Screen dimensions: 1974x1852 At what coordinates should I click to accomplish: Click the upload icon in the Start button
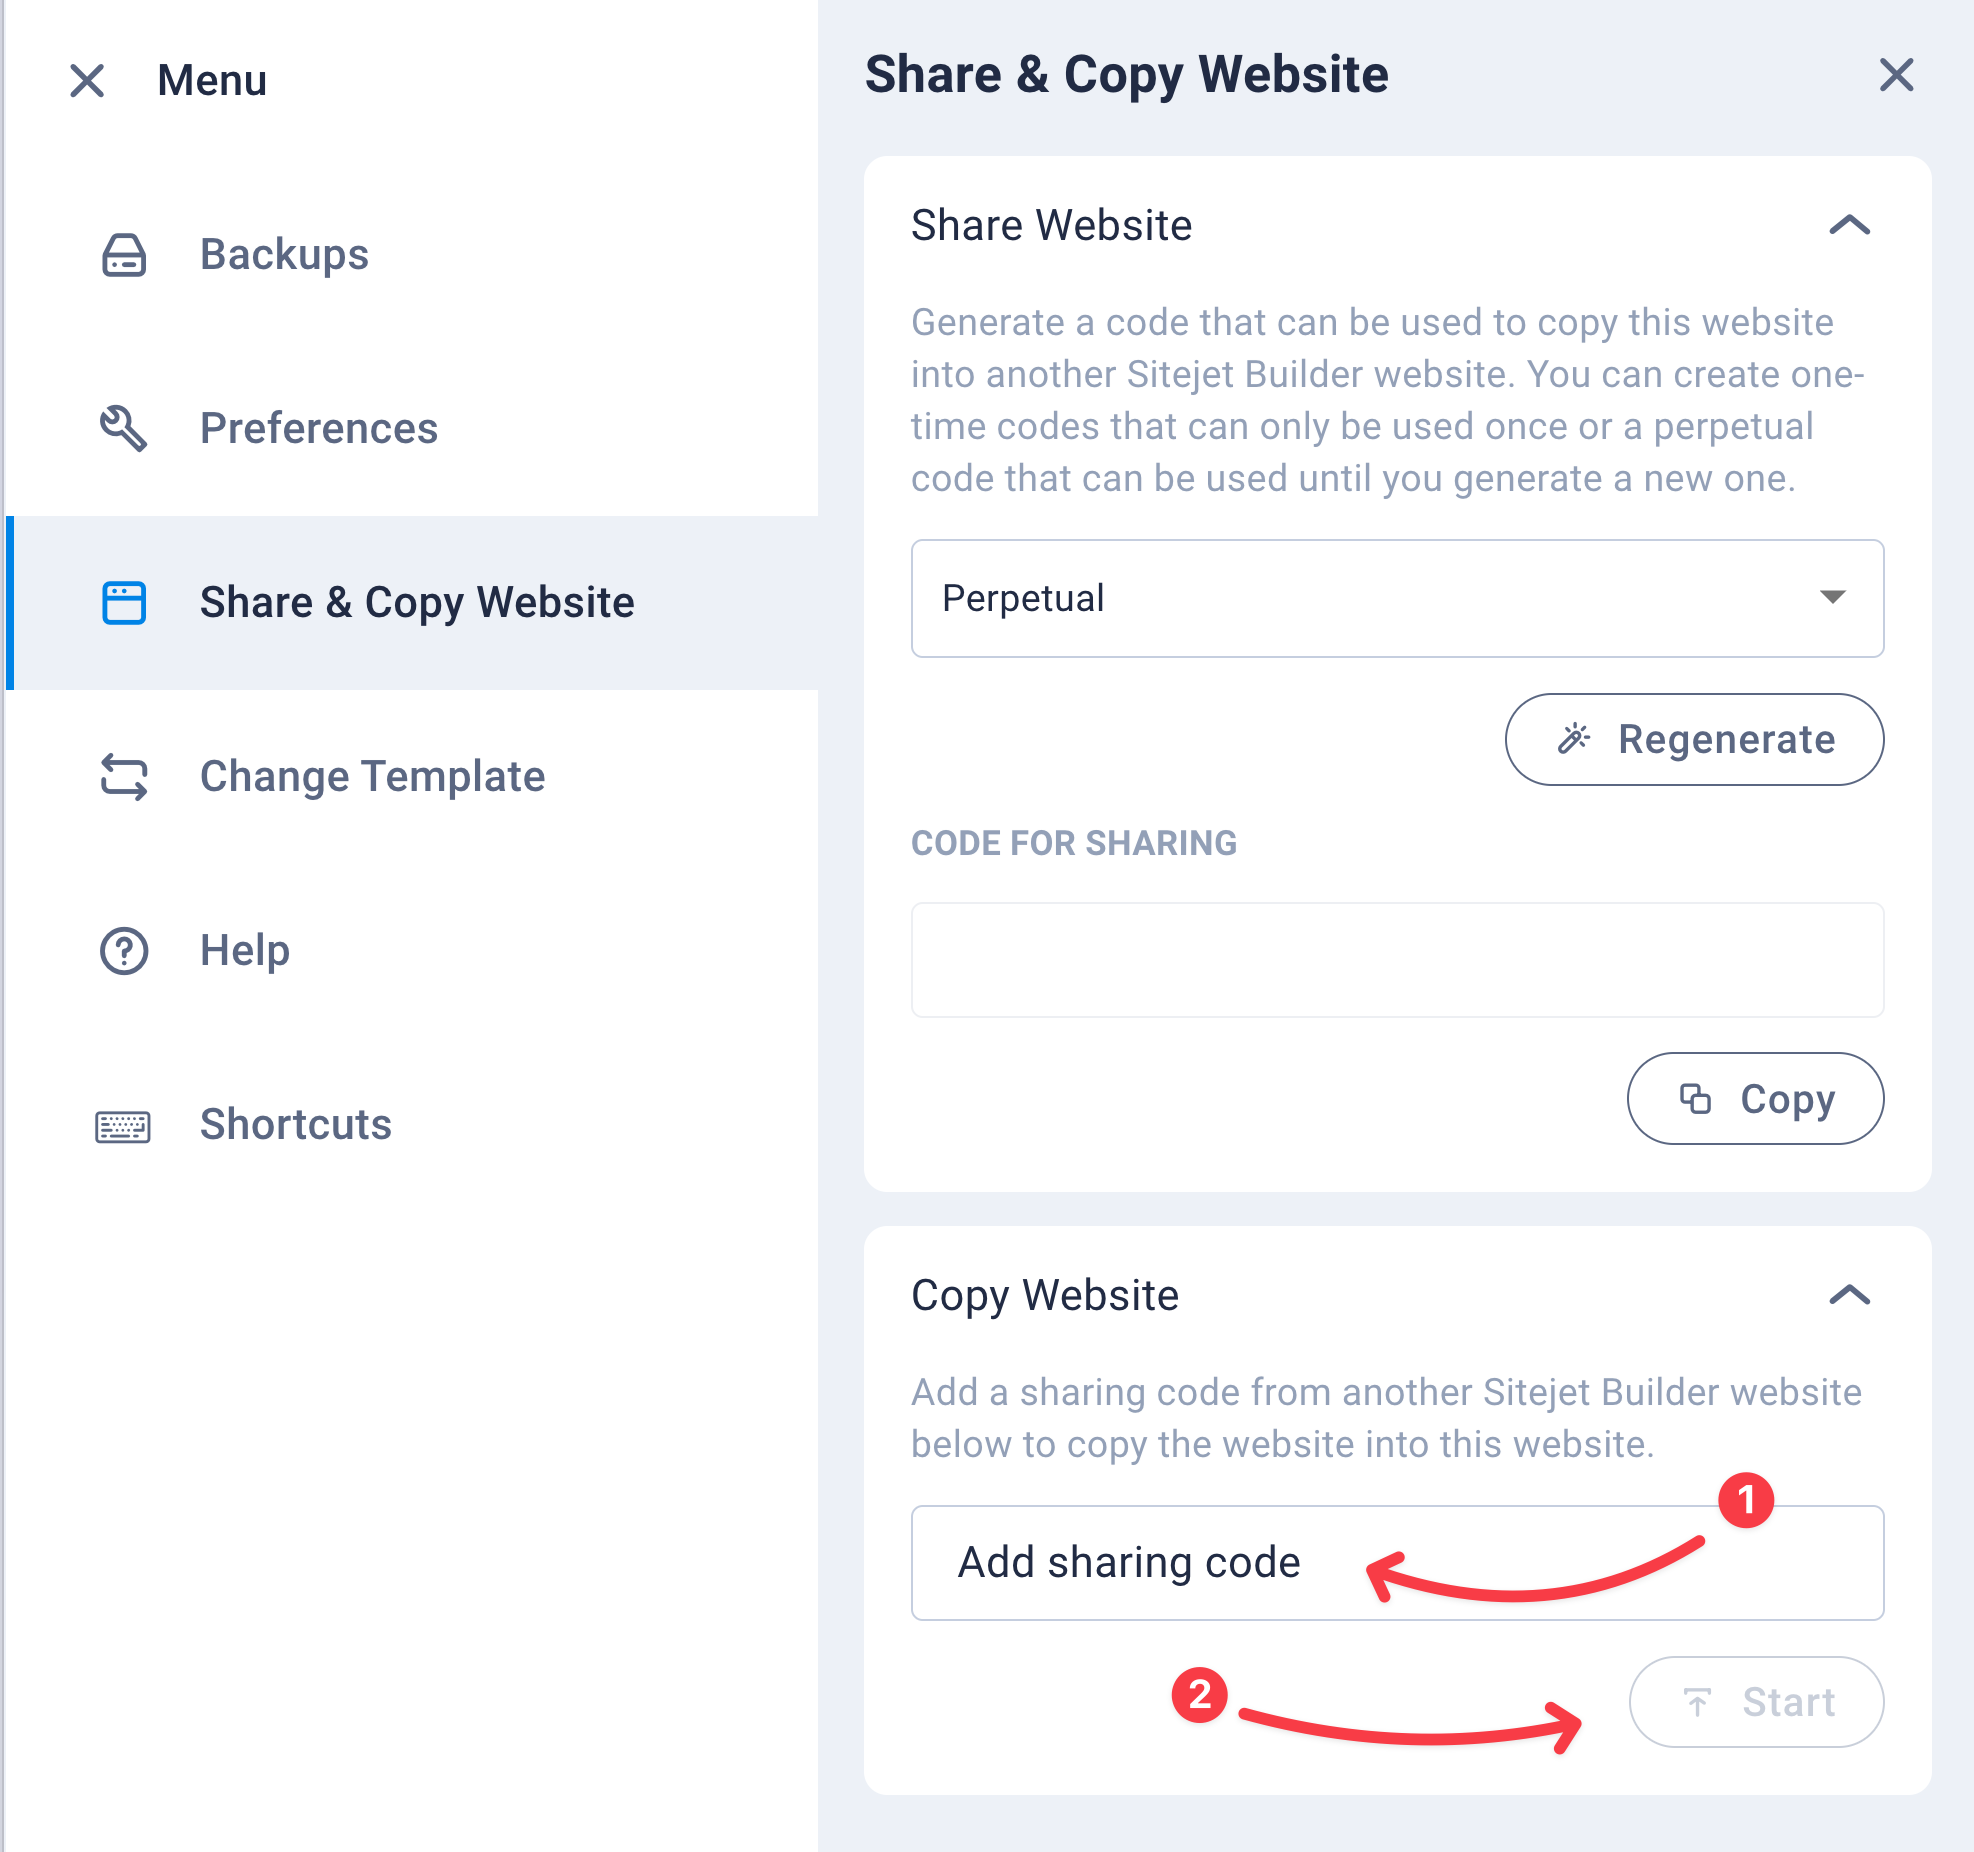click(x=1699, y=1703)
